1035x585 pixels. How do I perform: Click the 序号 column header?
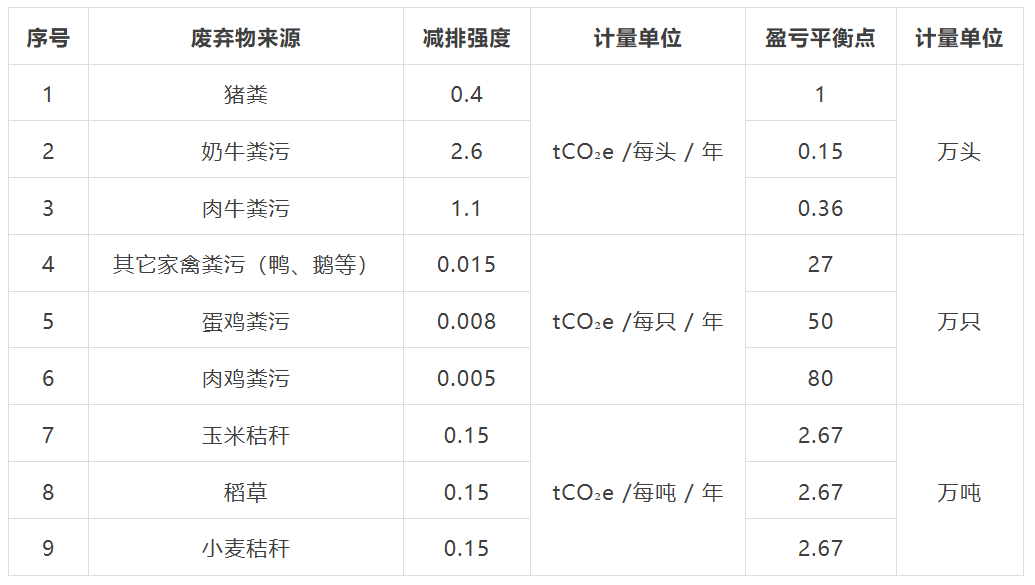[48, 38]
